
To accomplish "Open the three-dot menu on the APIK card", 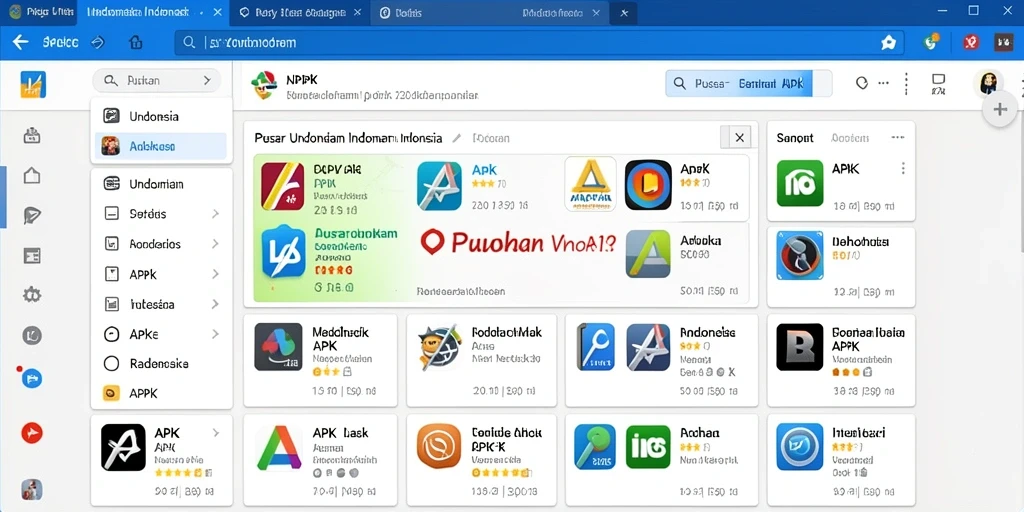I will tap(903, 168).
